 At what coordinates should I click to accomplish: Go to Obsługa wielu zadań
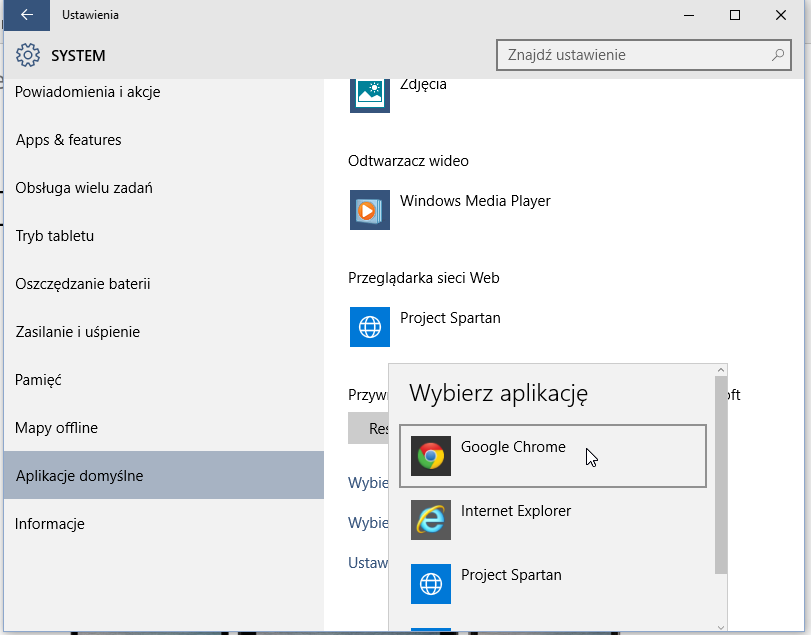click(x=163, y=188)
